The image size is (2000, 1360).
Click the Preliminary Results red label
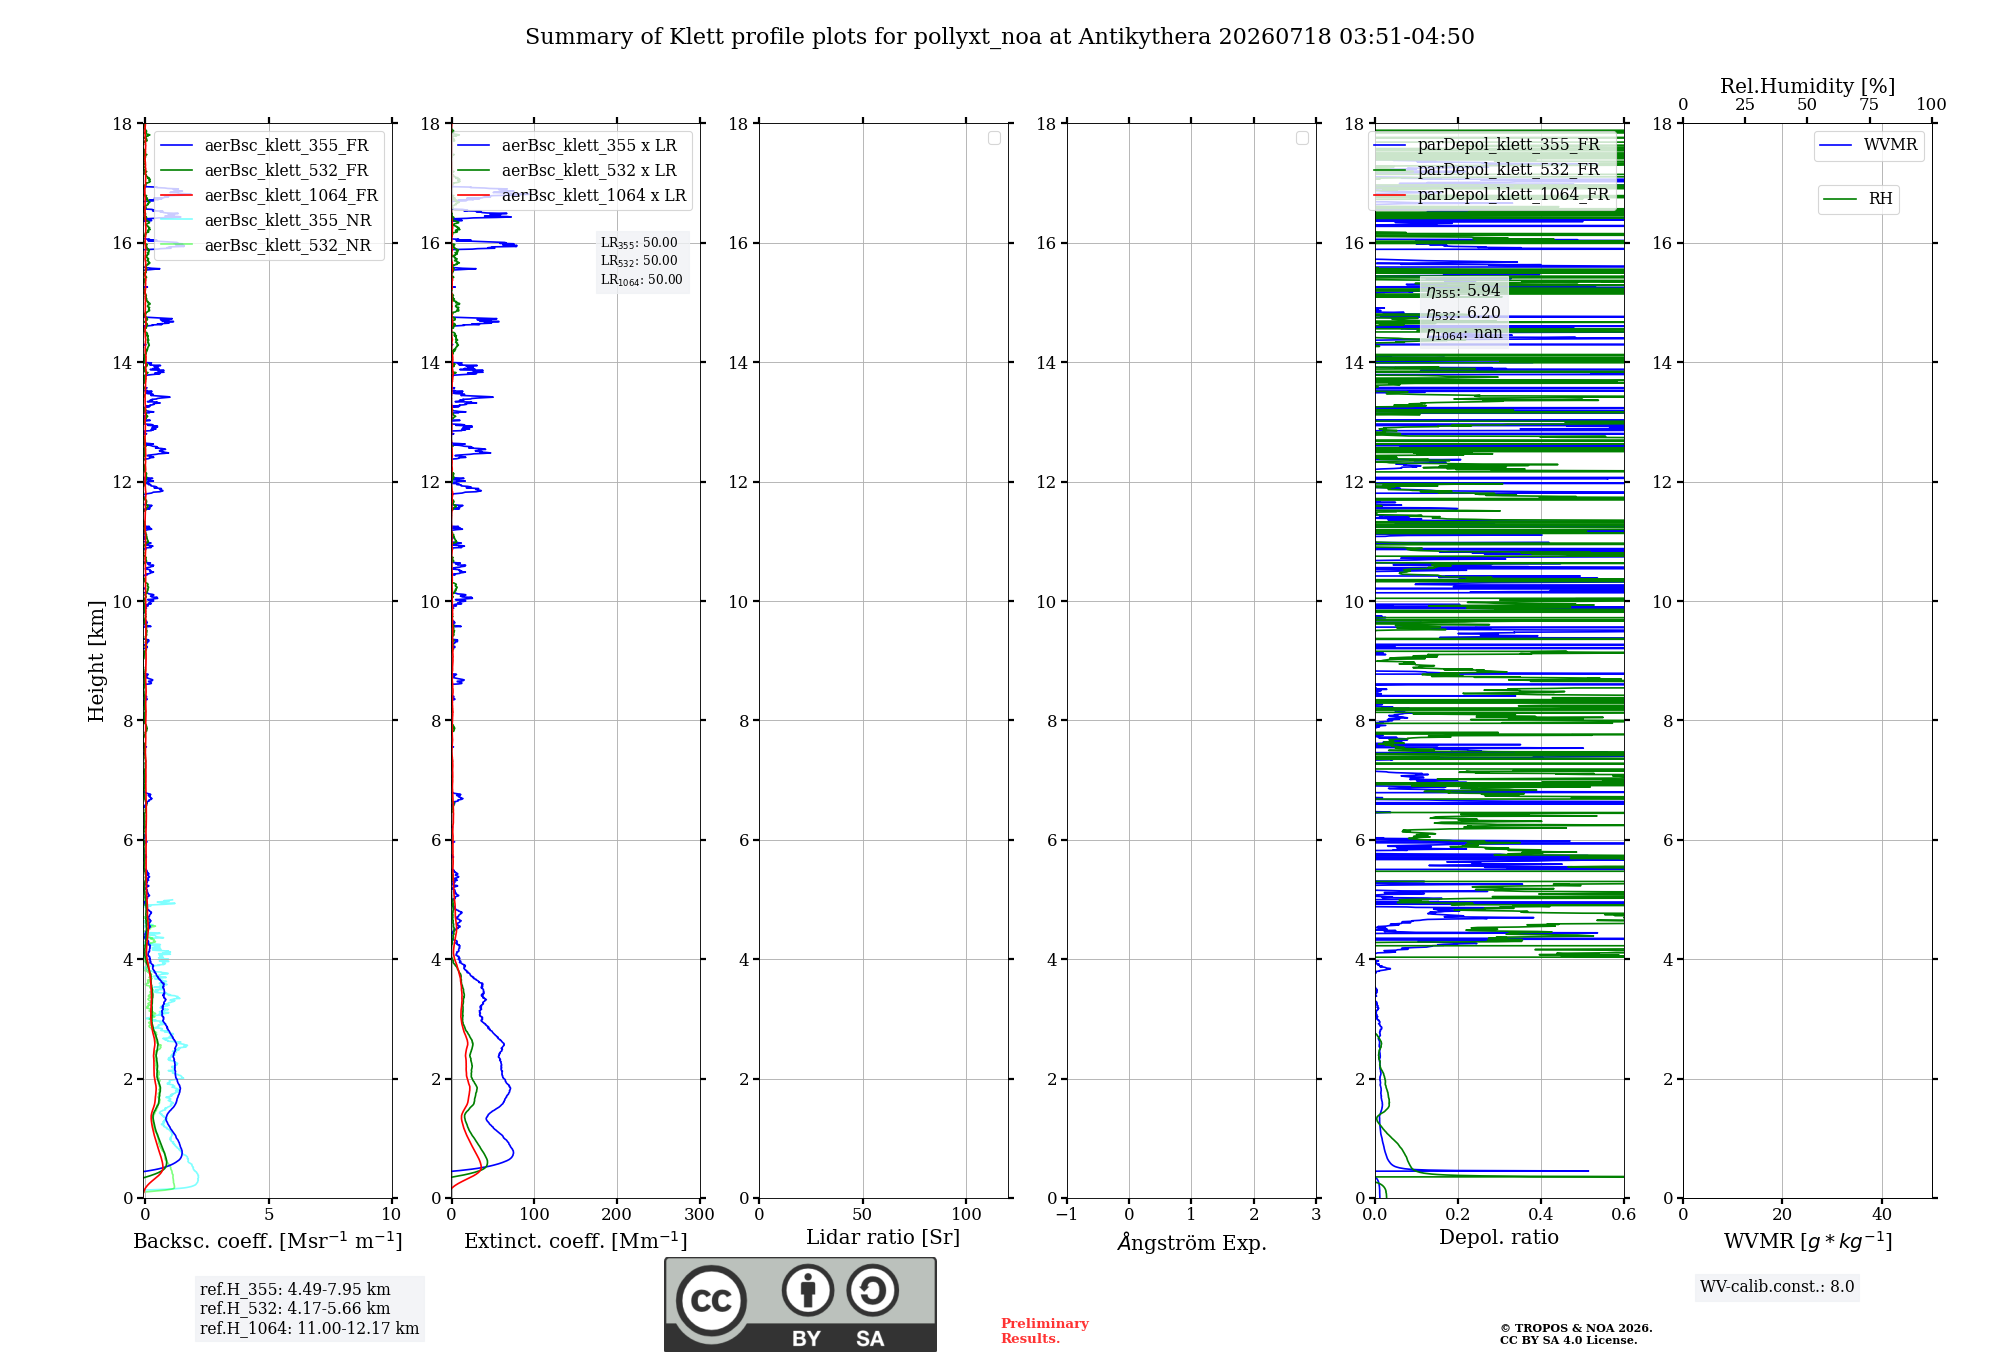pos(1045,1331)
